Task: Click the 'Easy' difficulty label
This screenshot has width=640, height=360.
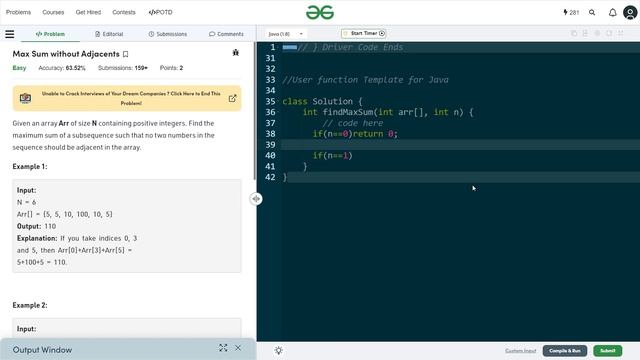Action: [x=19, y=68]
